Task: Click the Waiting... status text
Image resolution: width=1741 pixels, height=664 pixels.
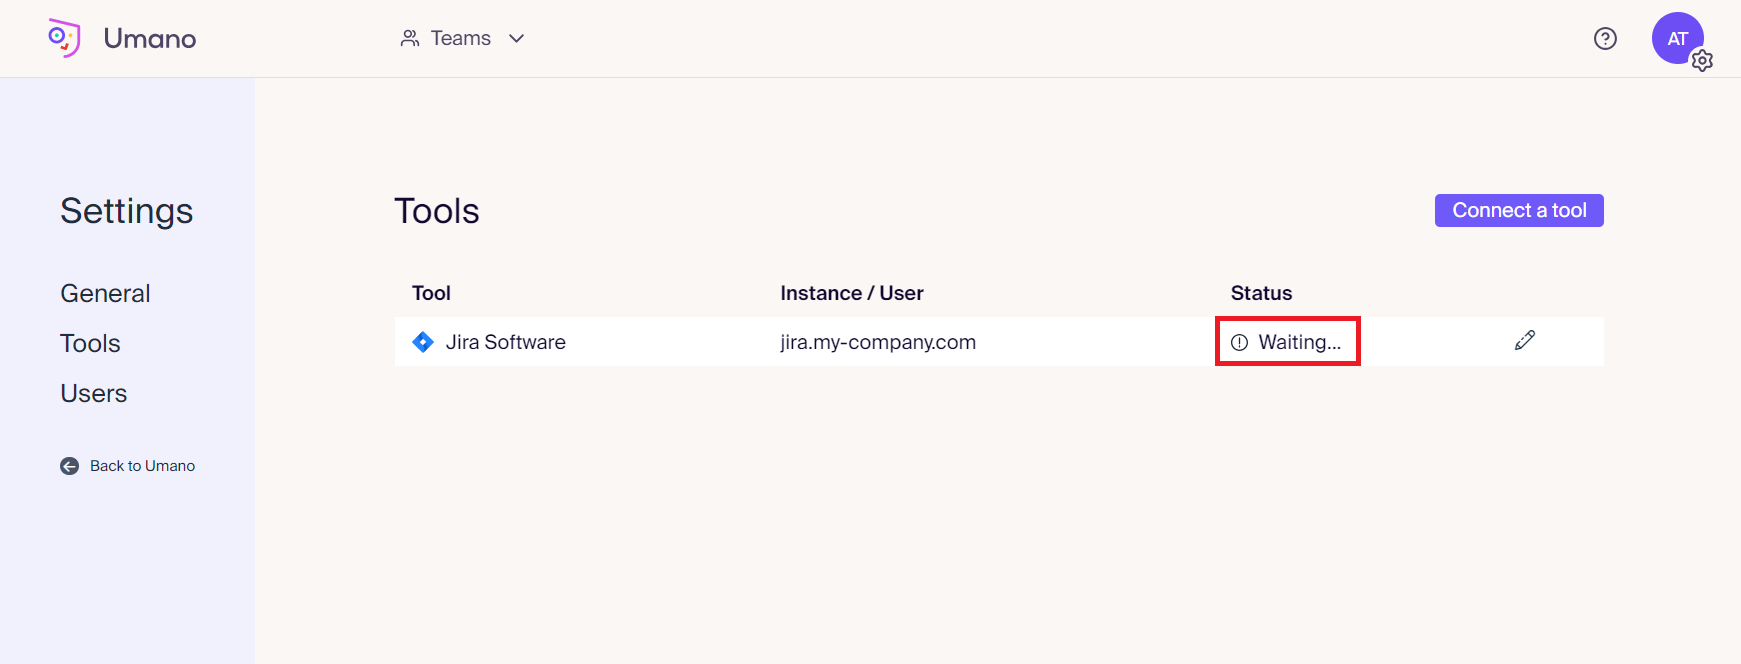Action: point(1299,342)
